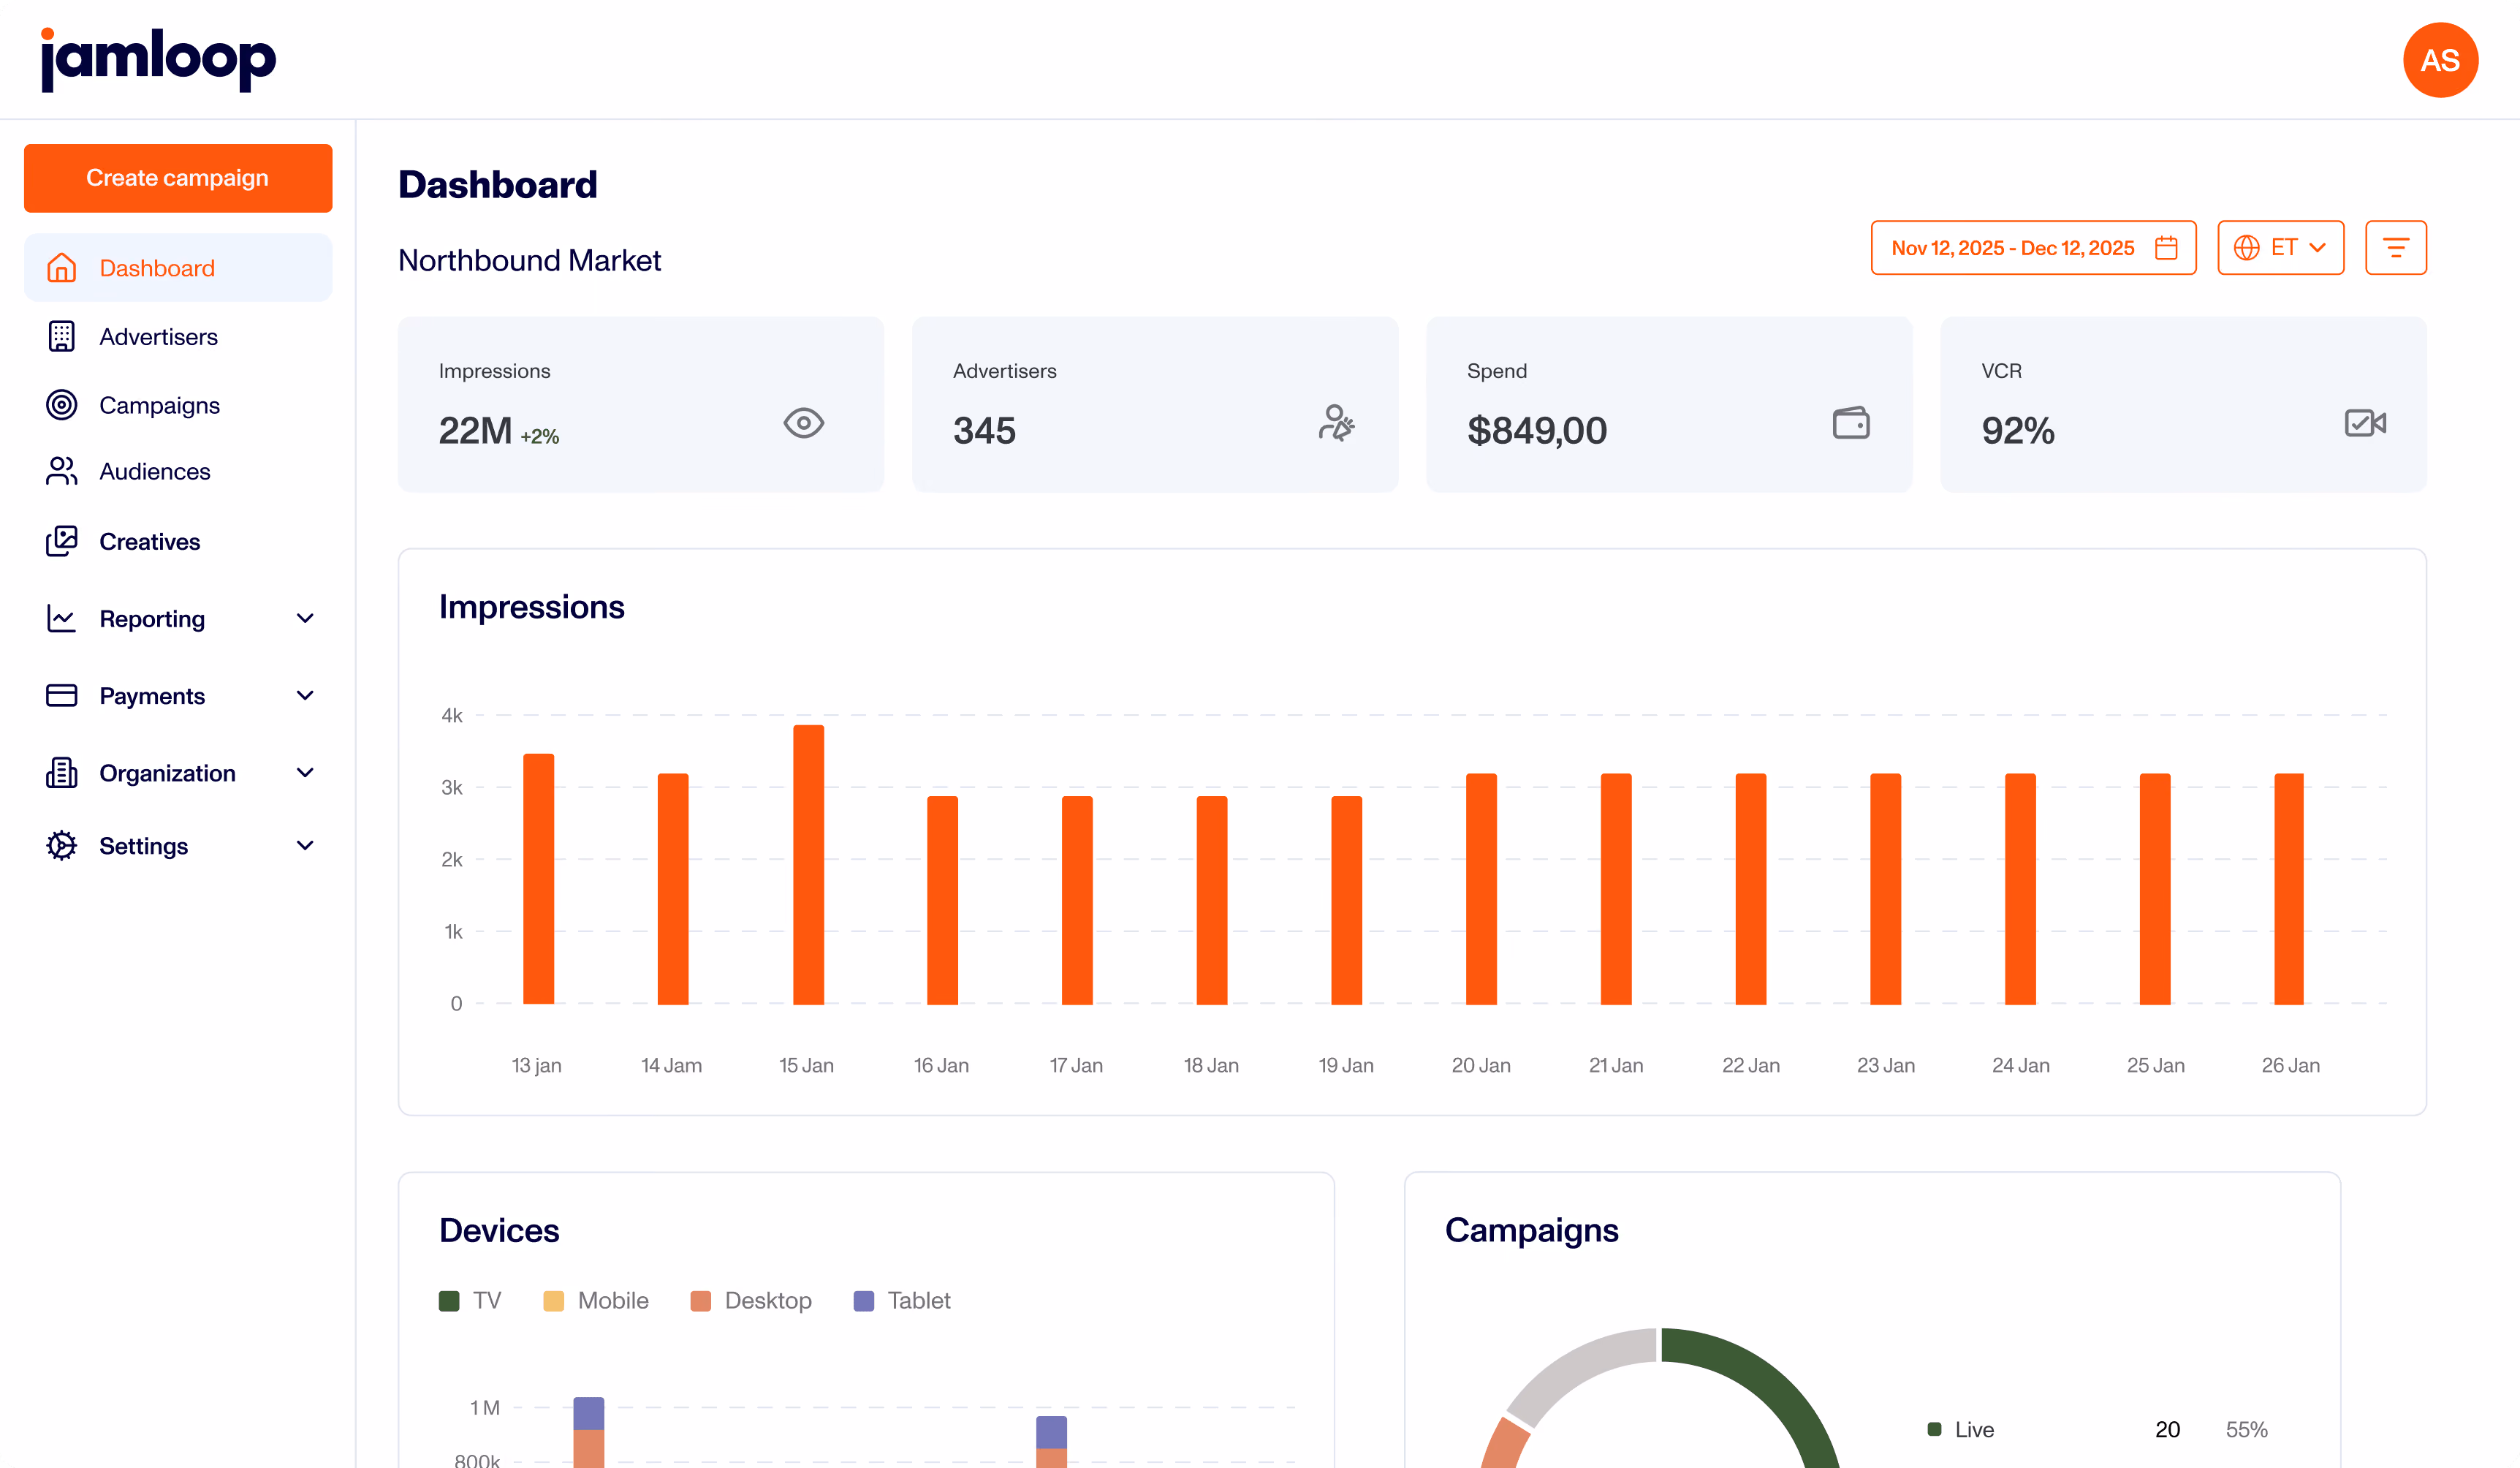Click the wallet icon on Spend card
The height and width of the screenshot is (1468, 2520).
click(1851, 423)
